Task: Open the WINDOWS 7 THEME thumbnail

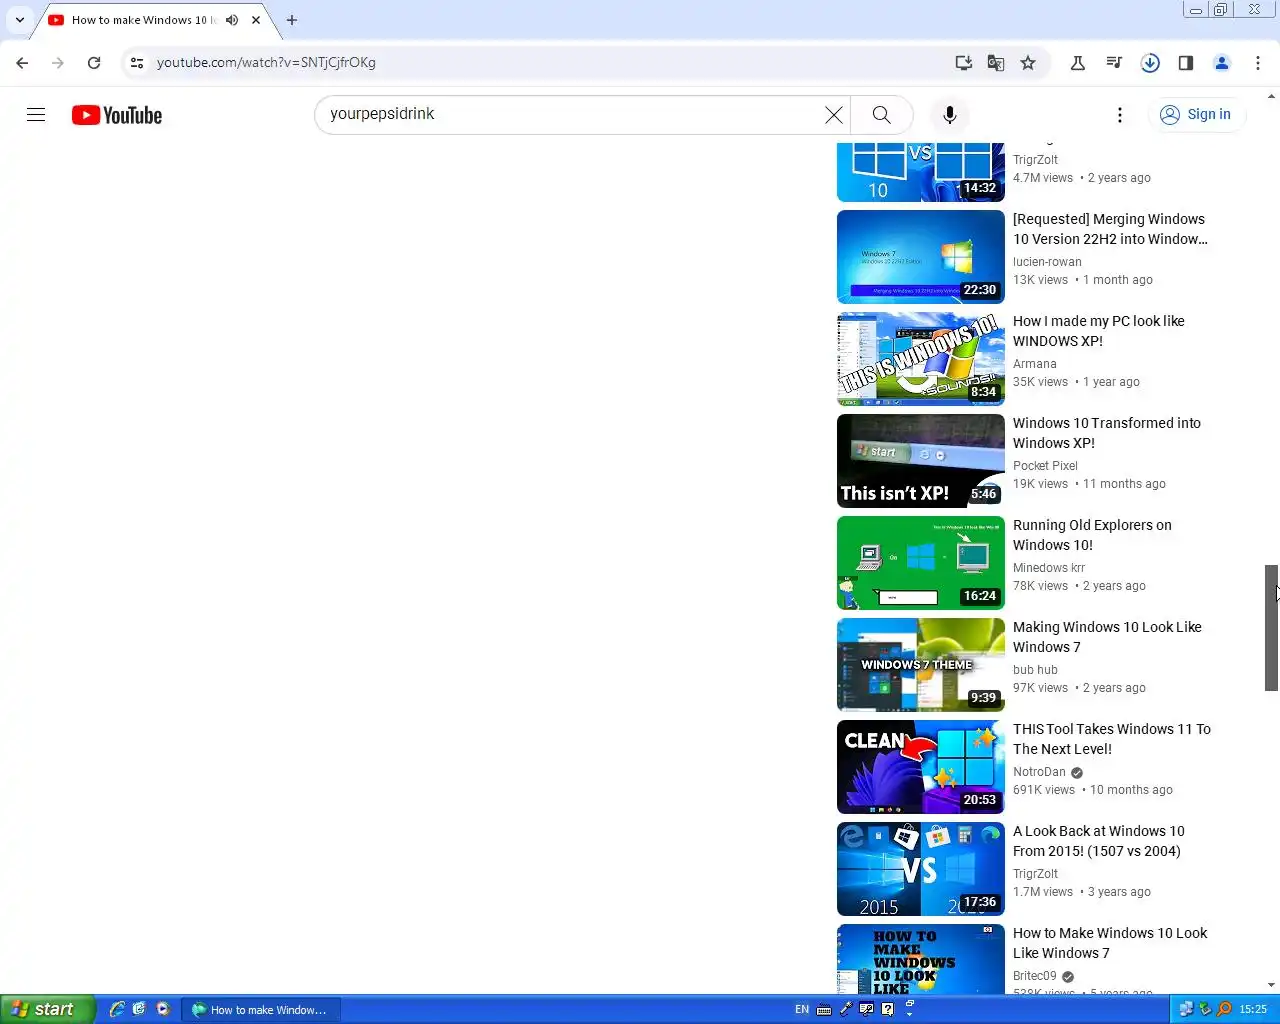Action: click(x=920, y=665)
